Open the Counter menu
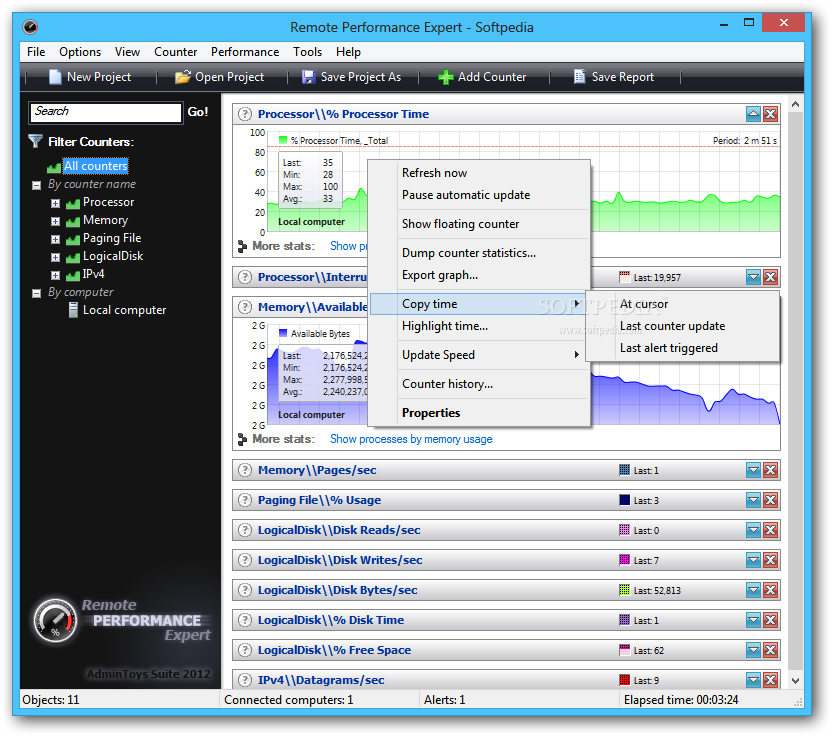The width and height of the screenshot is (832, 736). coord(176,52)
